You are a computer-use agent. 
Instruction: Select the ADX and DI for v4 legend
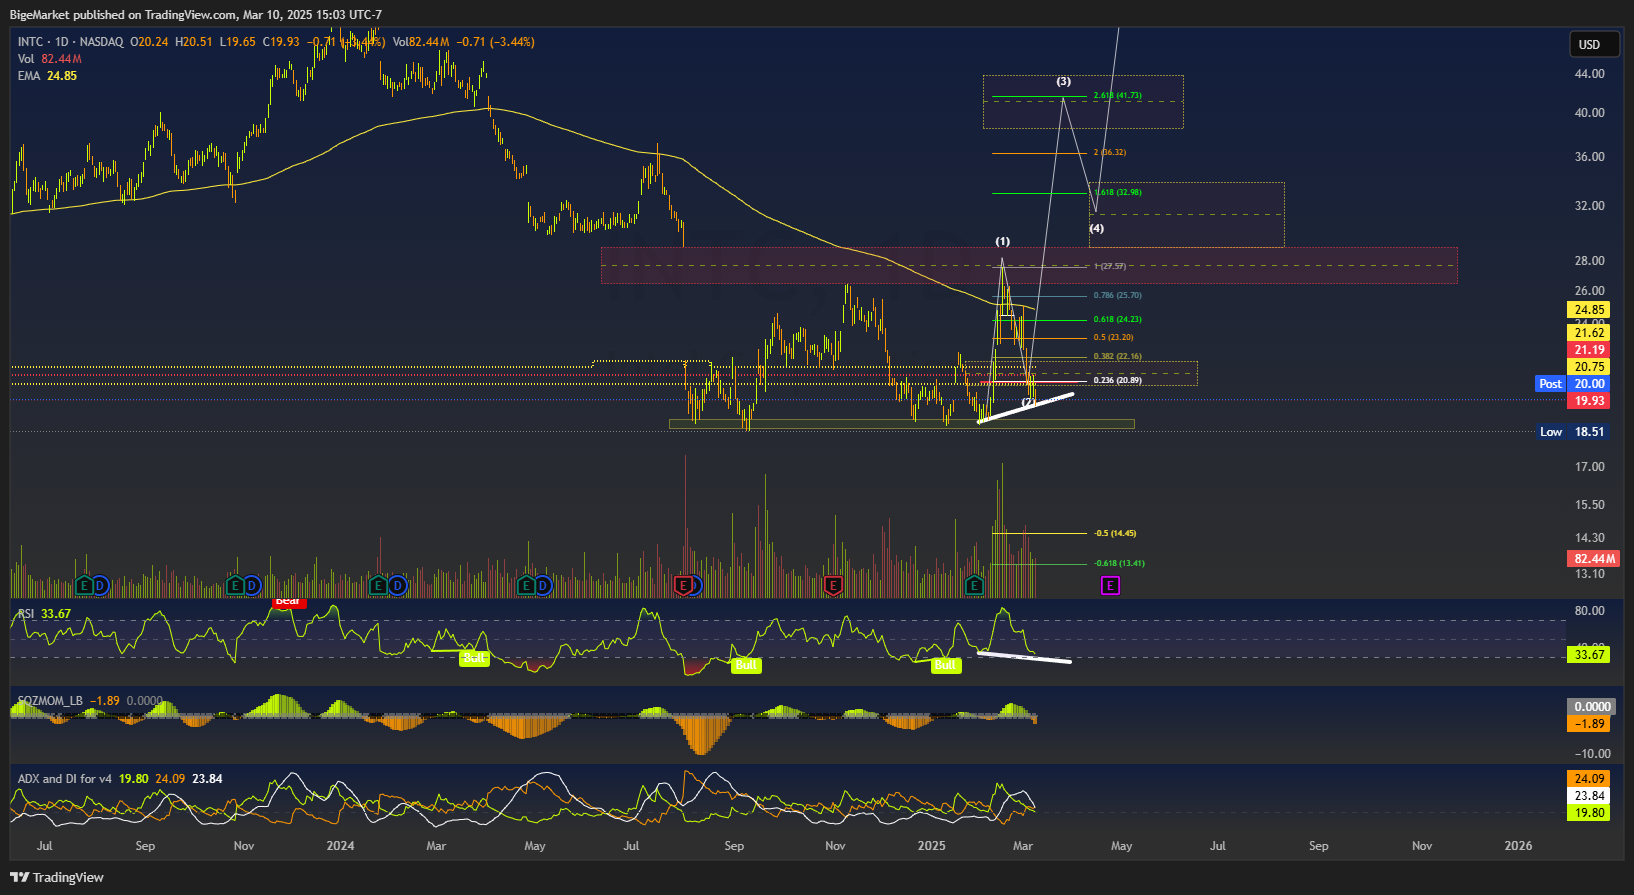(120, 779)
